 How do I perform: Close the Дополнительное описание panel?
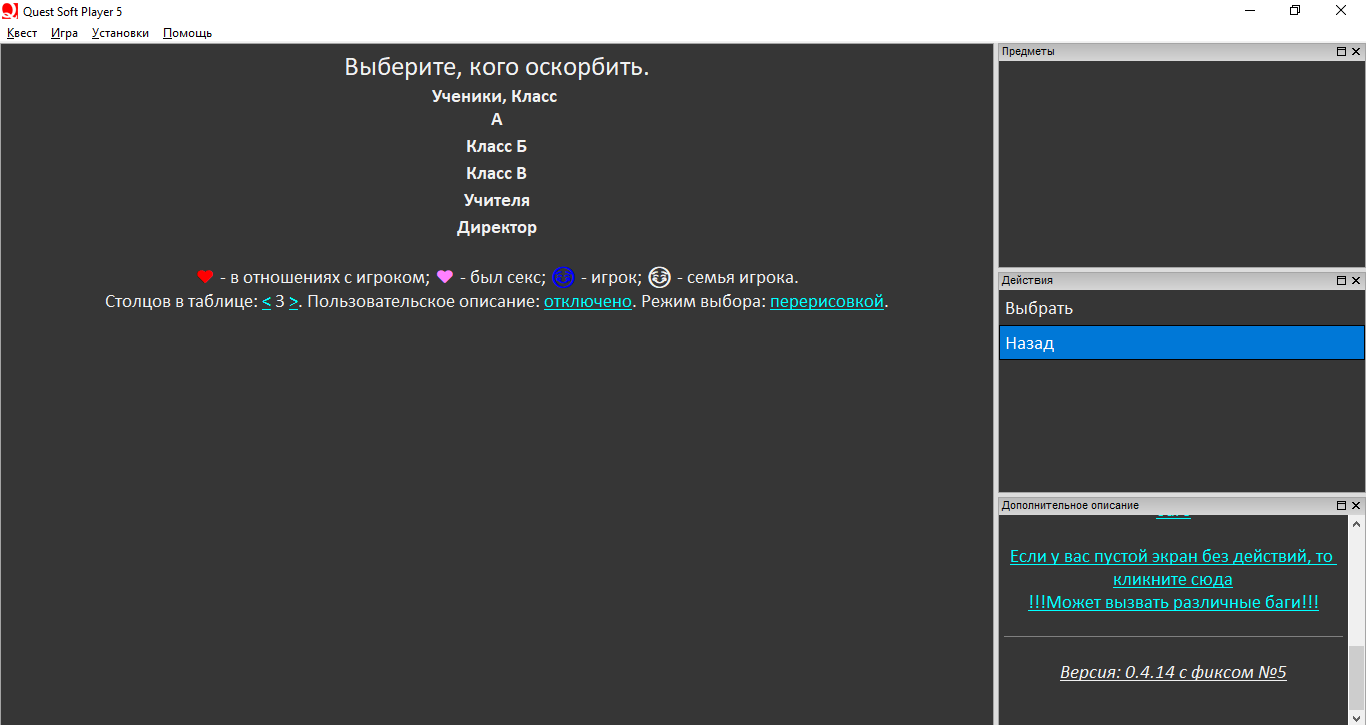1356,506
